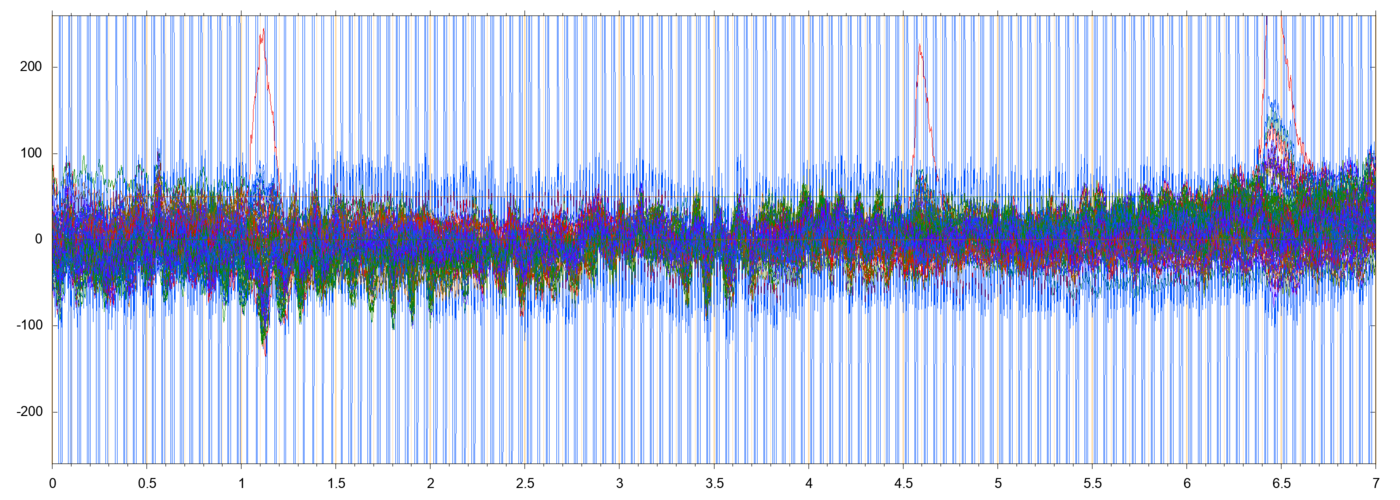Screen dimensions: 1400x500
Task: Click the x-axis label 2
Action: pyautogui.click(x=430, y=482)
